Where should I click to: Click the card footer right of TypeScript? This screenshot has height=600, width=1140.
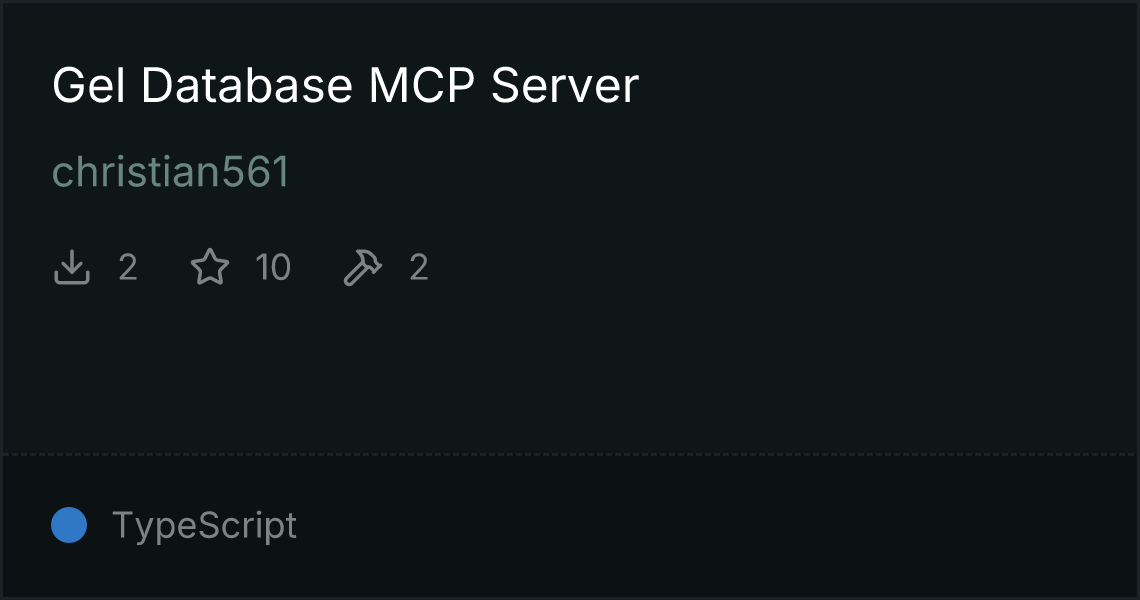[716, 525]
